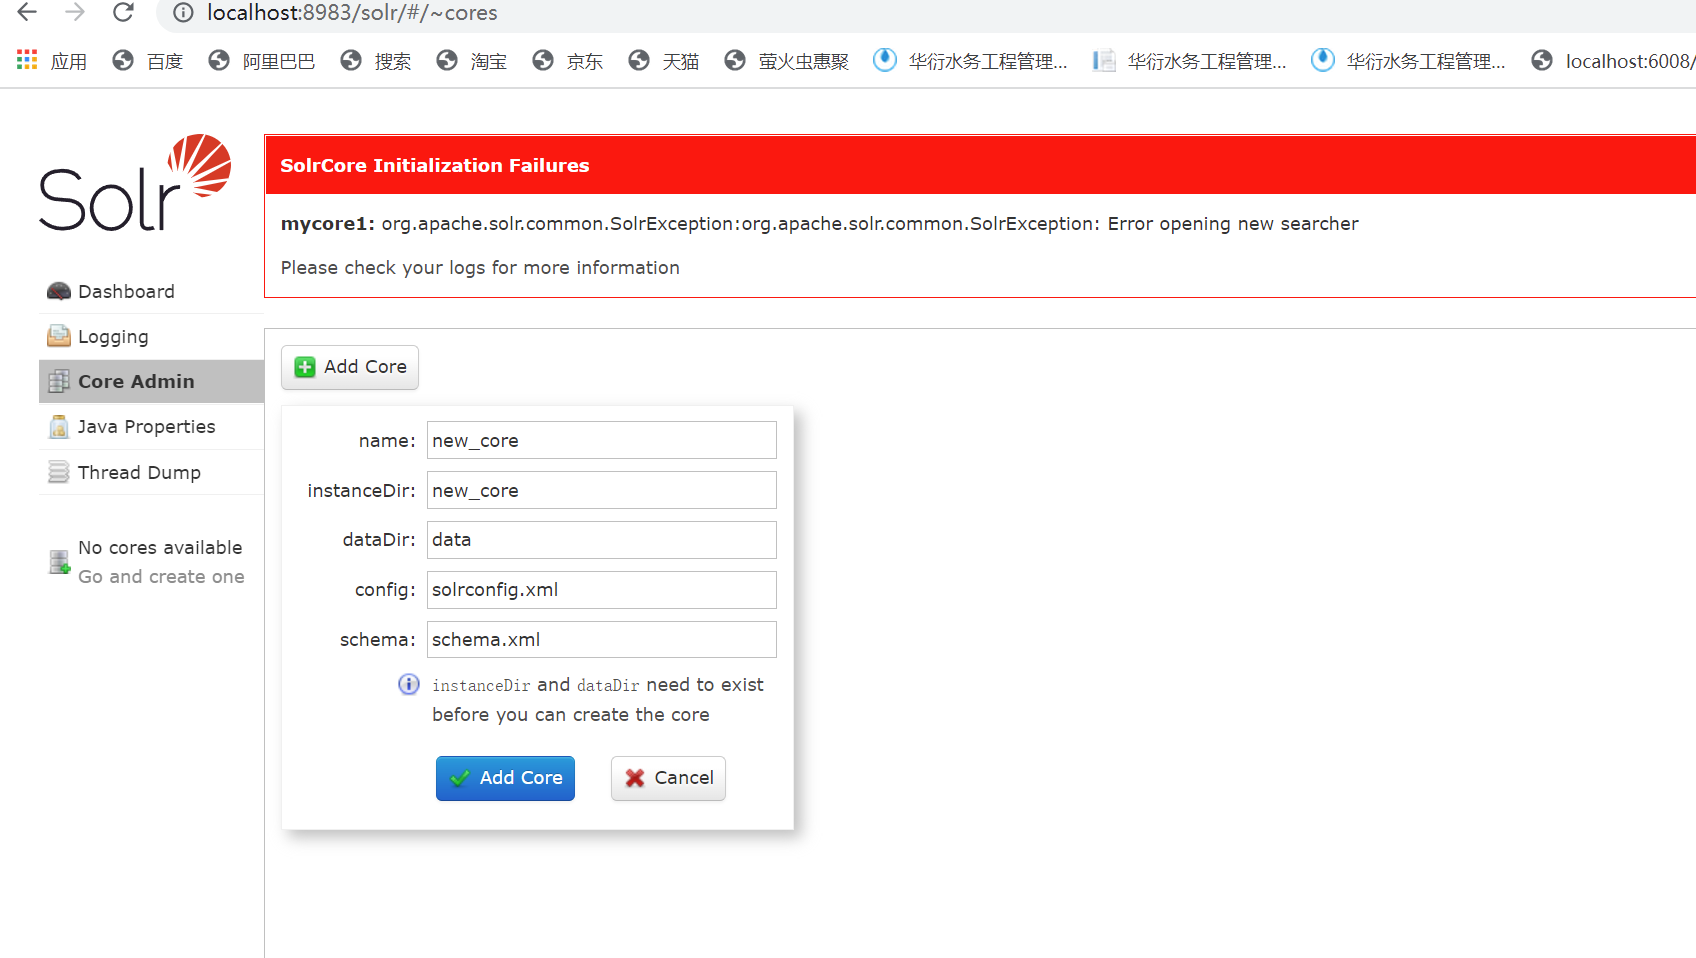Click the 'config:' field label
1696x958 pixels.
(385, 590)
